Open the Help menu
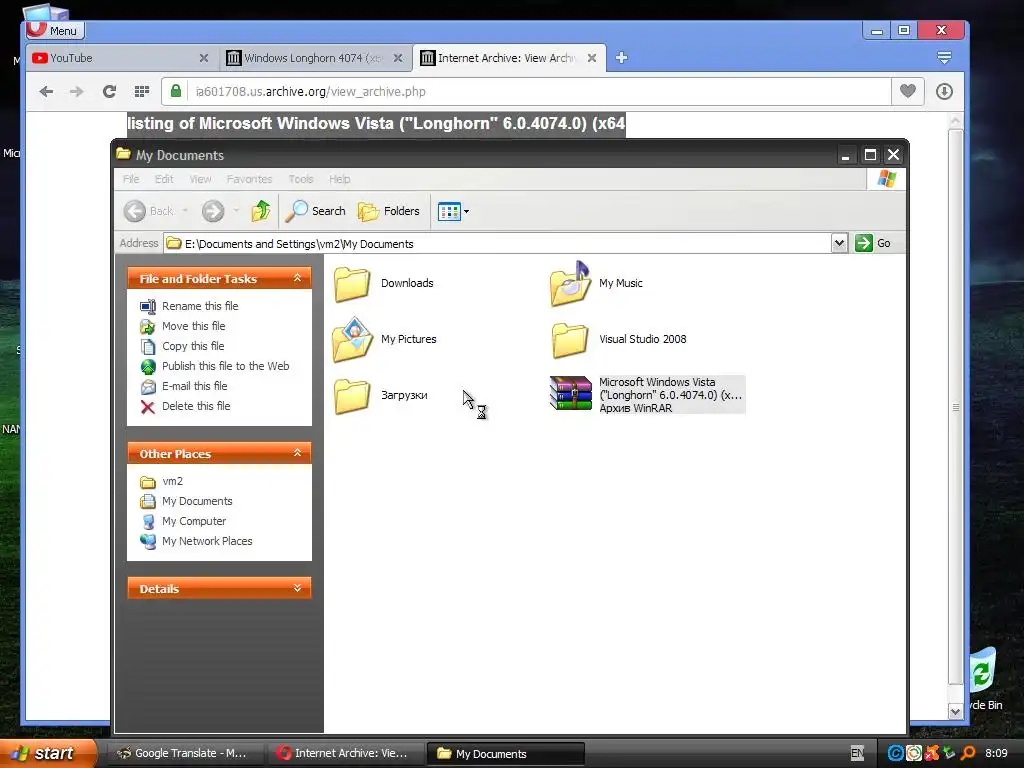The width and height of the screenshot is (1024, 768). pyautogui.click(x=339, y=179)
